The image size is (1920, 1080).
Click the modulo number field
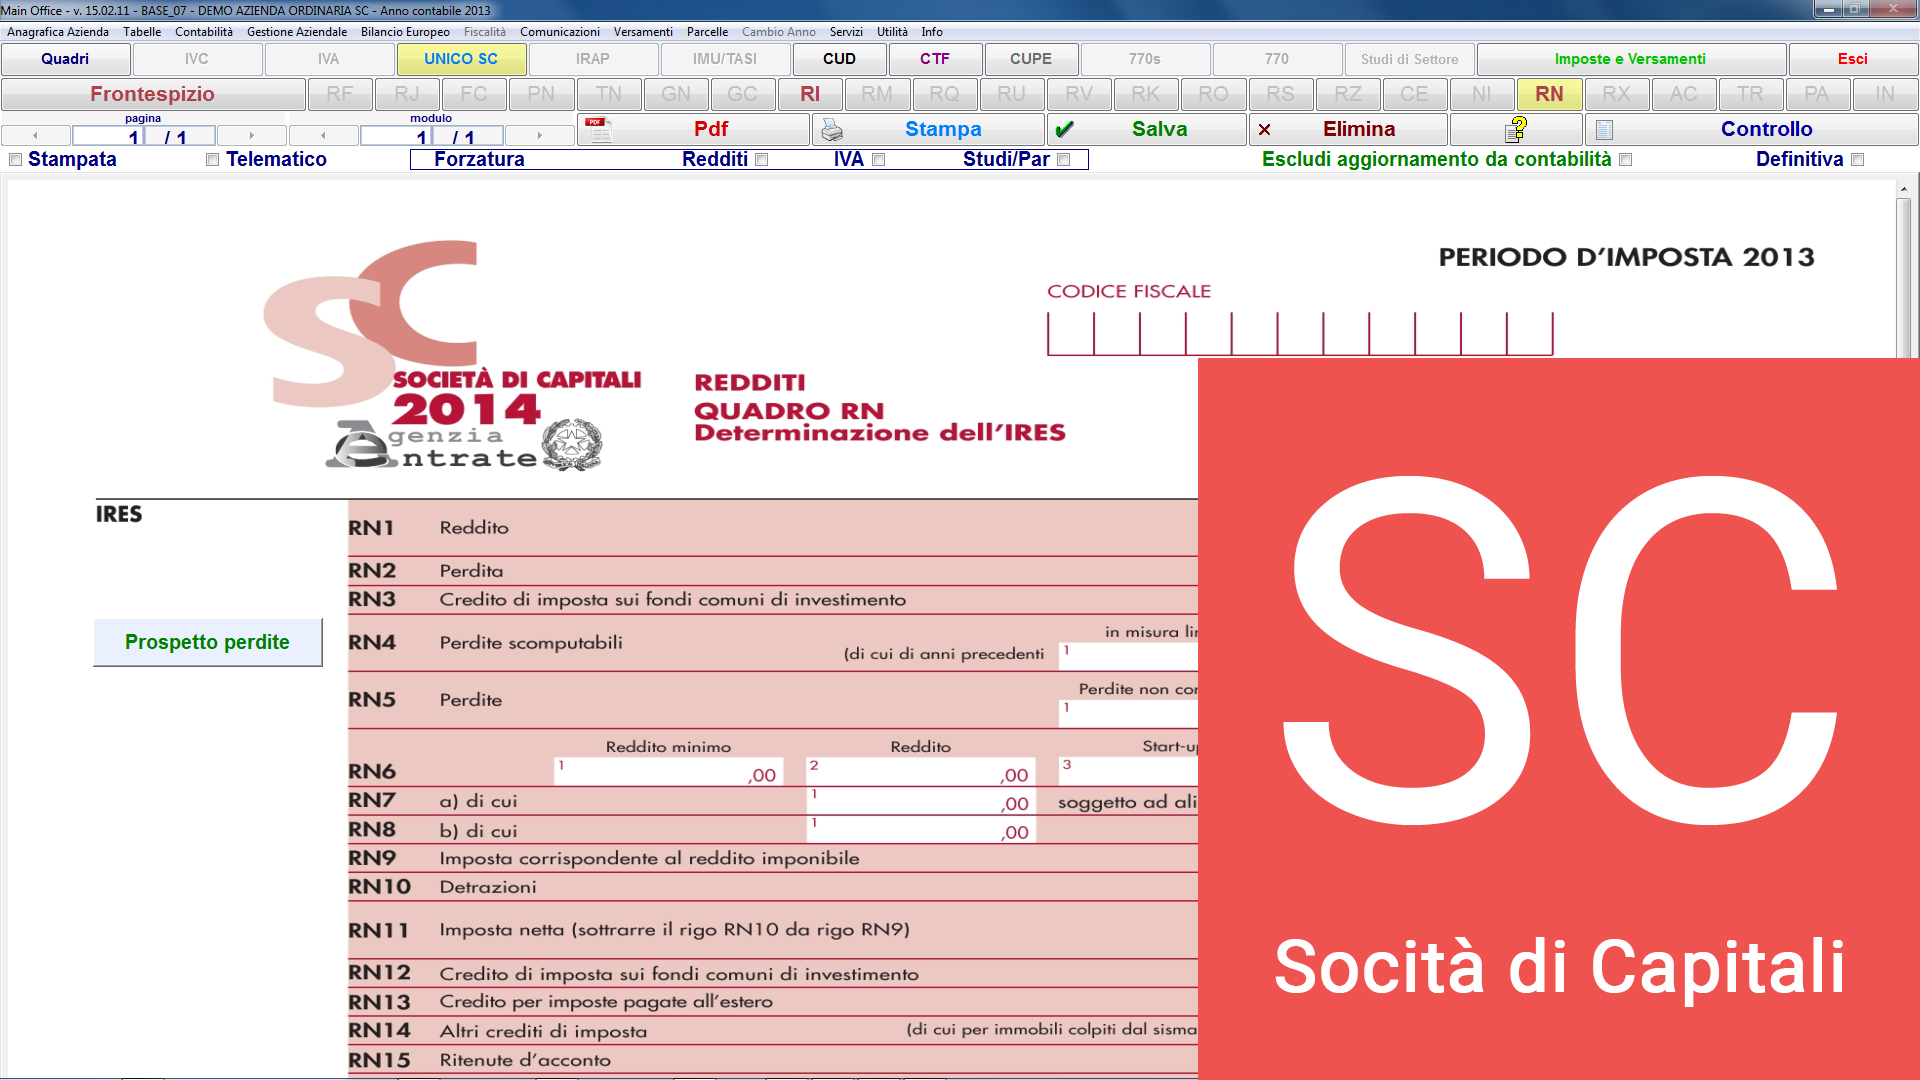point(395,136)
